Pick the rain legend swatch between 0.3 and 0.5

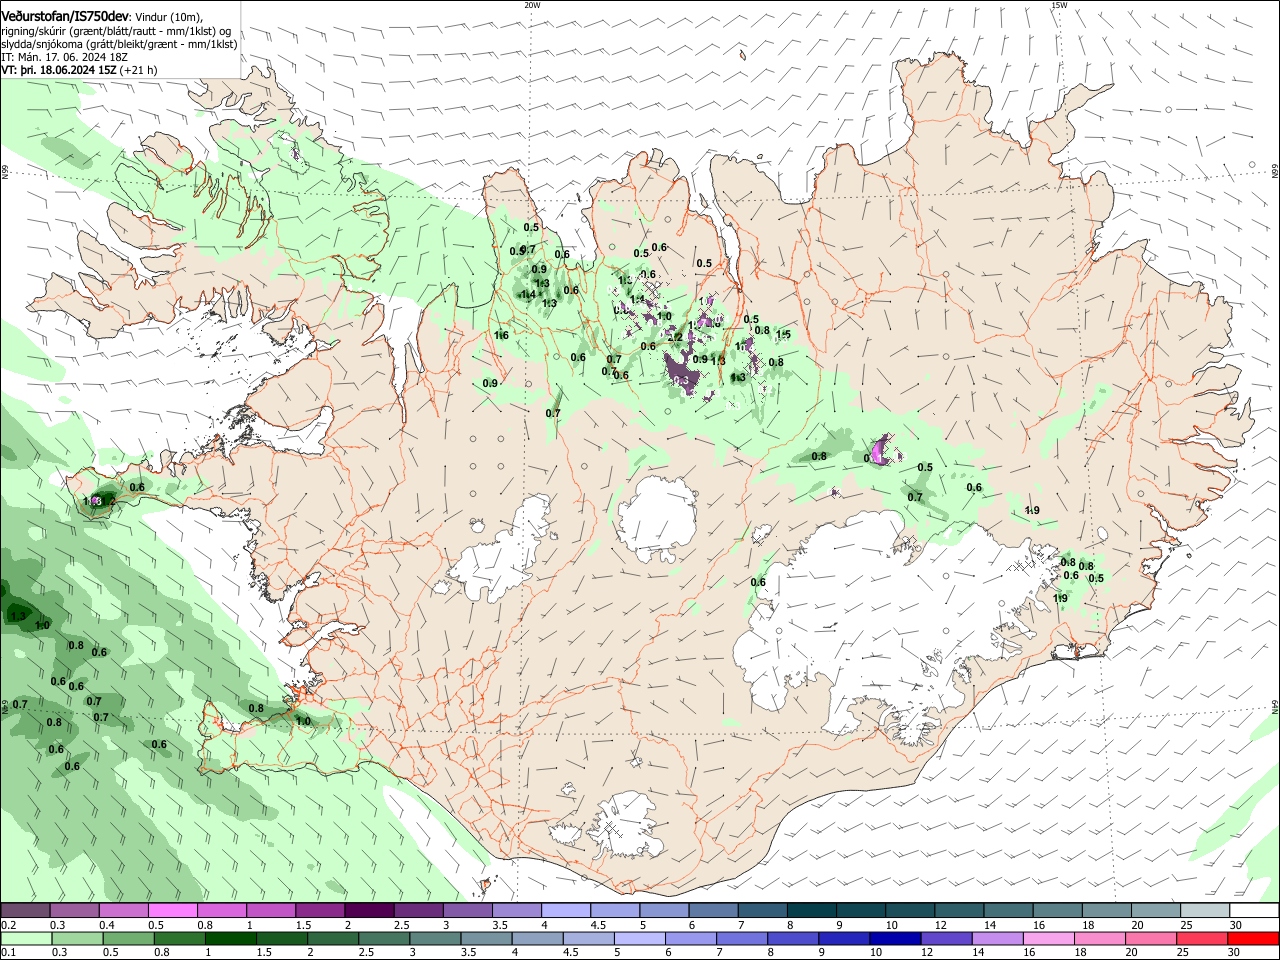(x=77, y=939)
